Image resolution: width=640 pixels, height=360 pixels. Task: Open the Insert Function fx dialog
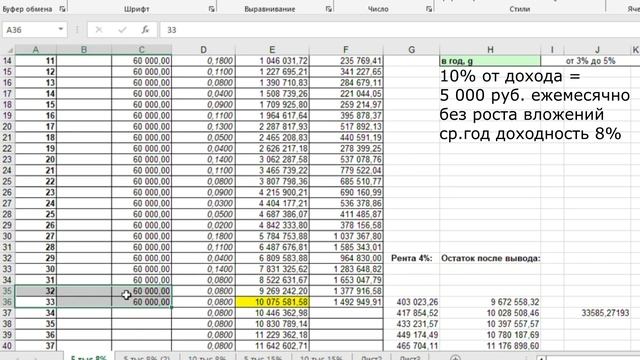pos(145,30)
